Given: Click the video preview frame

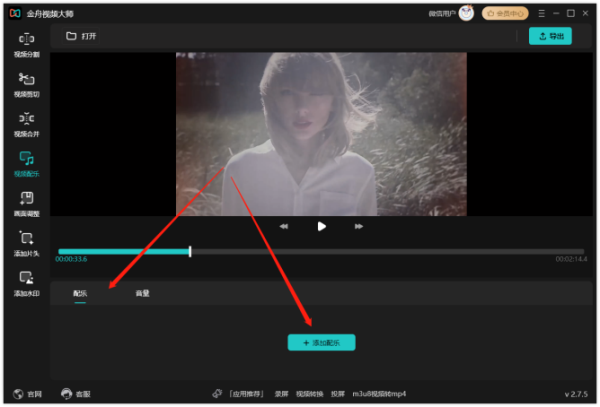Looking at the screenshot, I should click(x=321, y=134).
